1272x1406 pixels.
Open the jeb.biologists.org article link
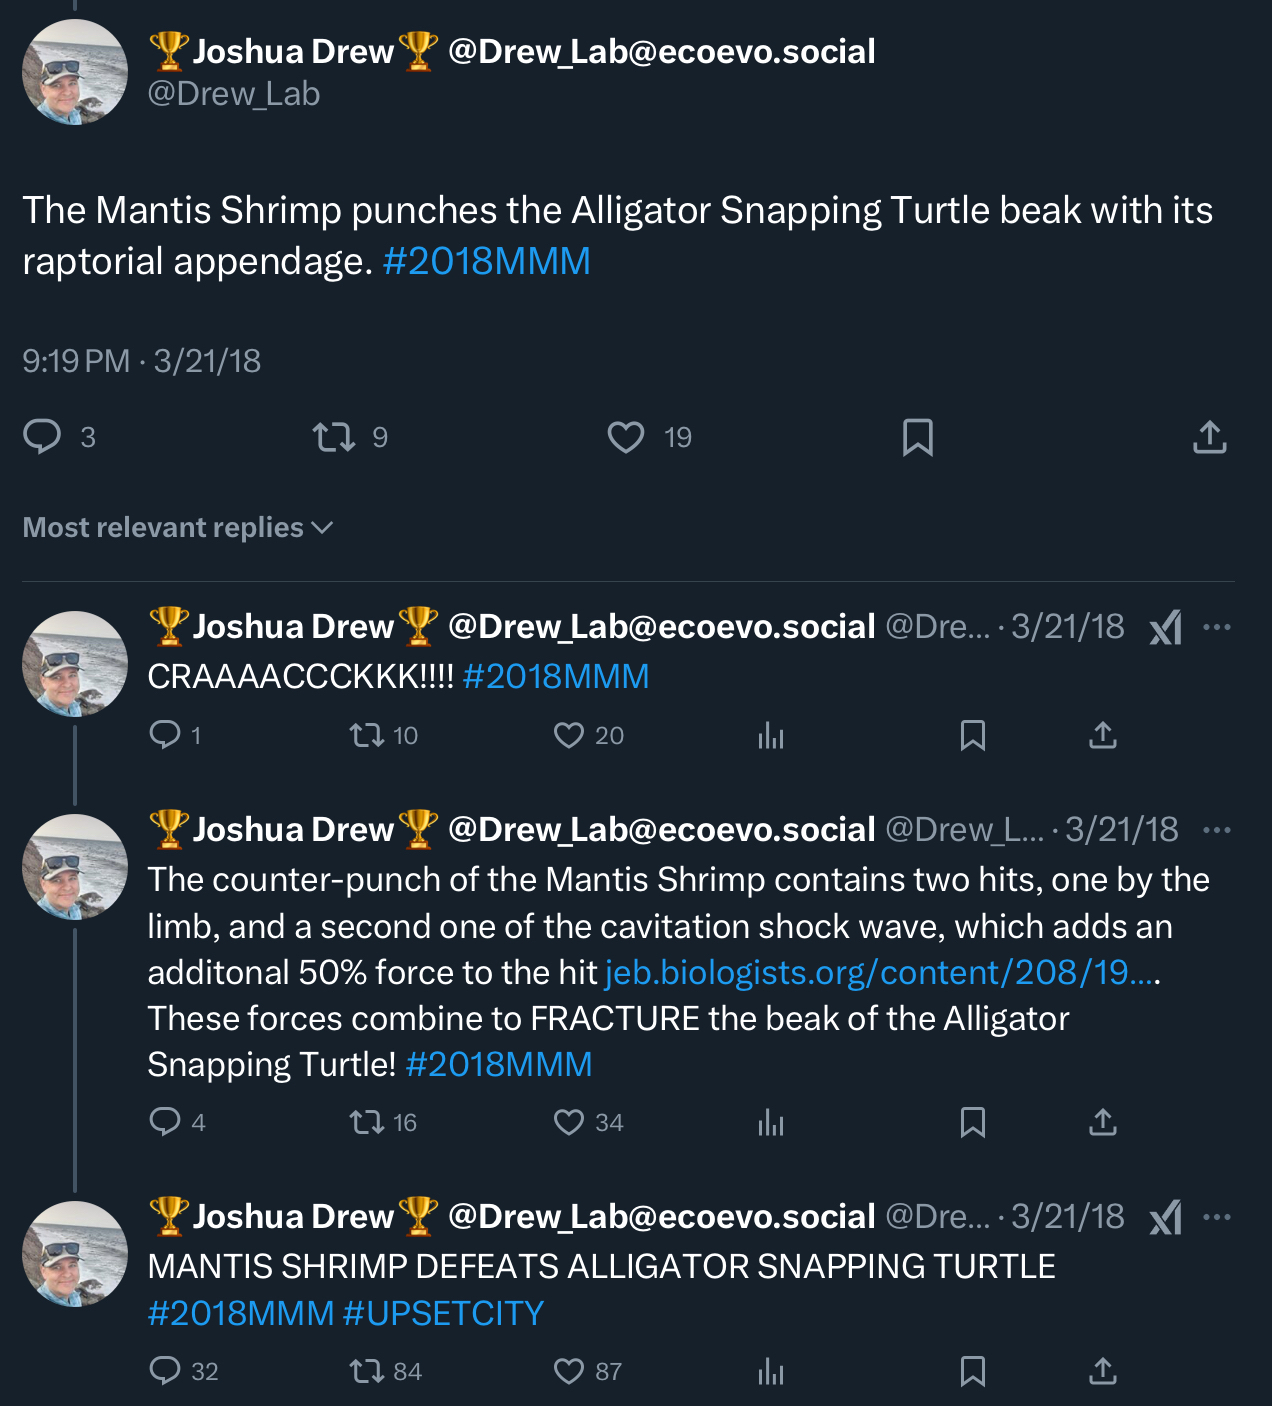[x=880, y=972]
